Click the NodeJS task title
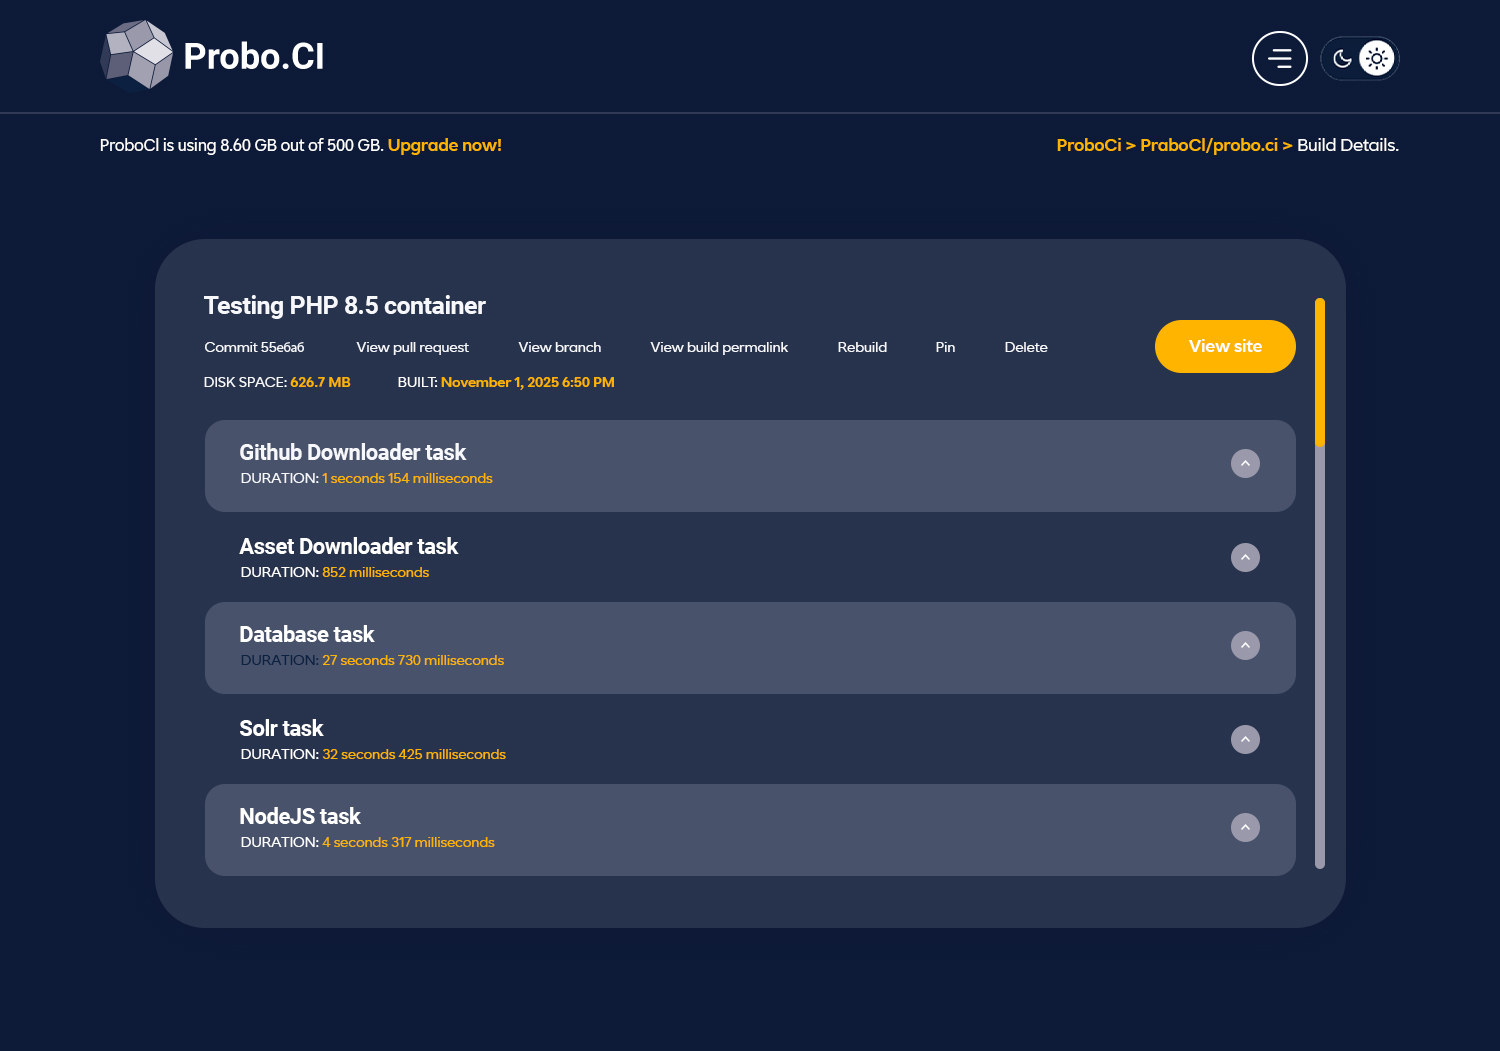Viewport: 1500px width, 1051px height. click(x=300, y=817)
